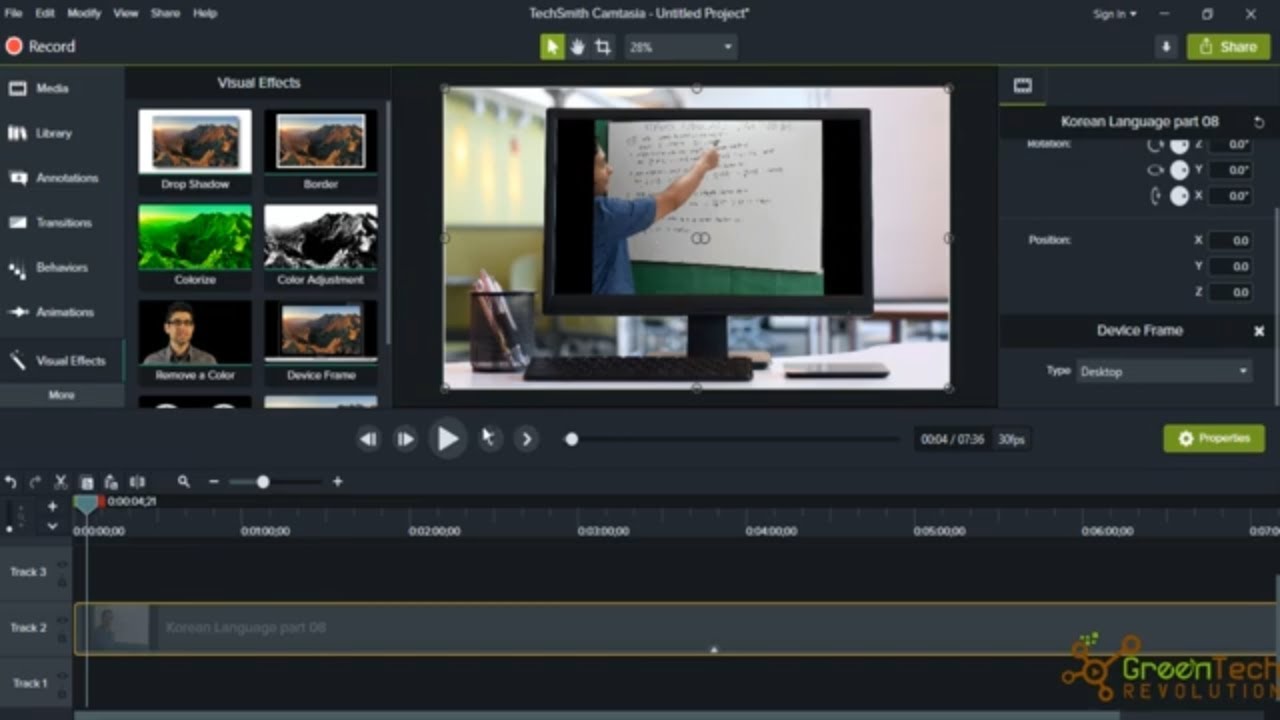Click the timeline zoom slider handle
Screen dimensions: 1280x720
pyautogui.click(x=263, y=482)
